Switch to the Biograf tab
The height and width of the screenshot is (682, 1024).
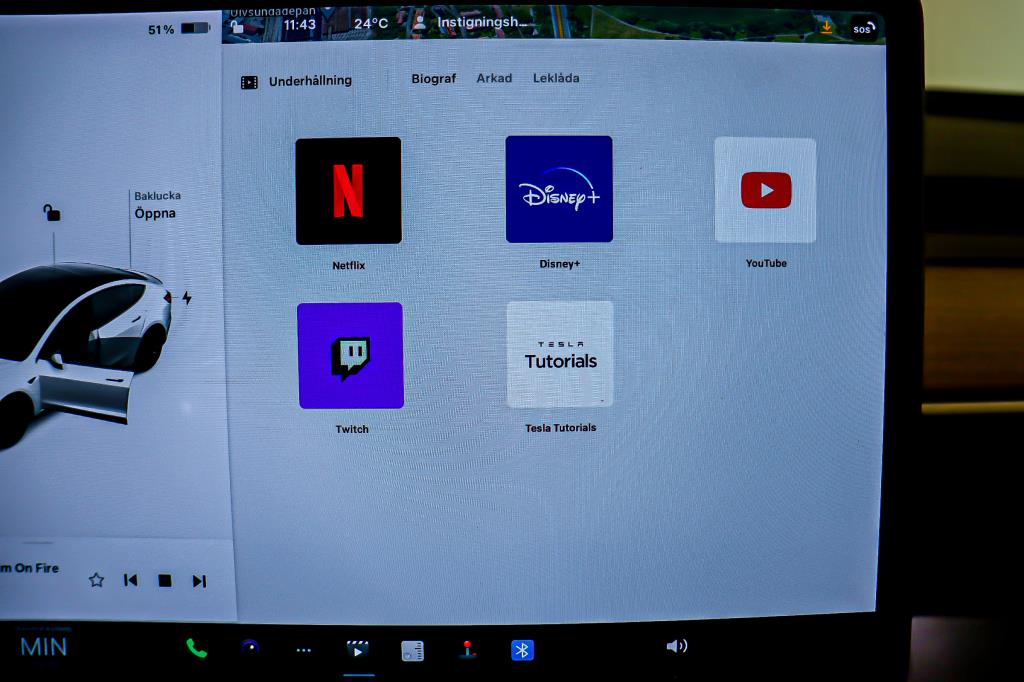click(x=434, y=79)
